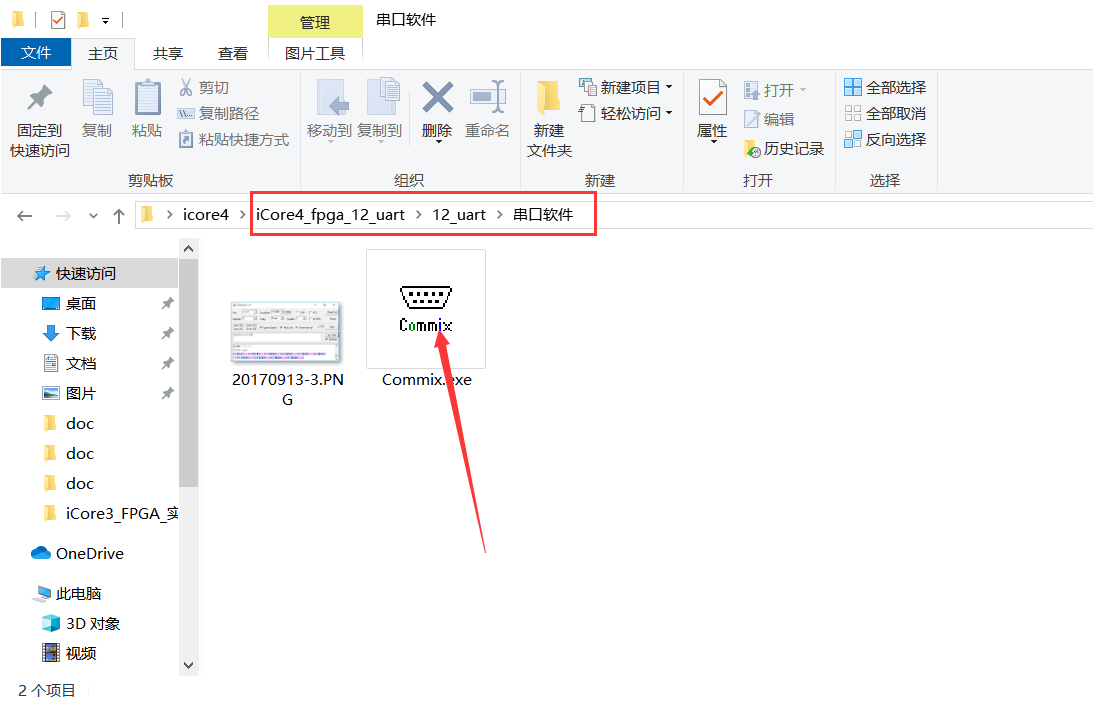
Task: Select 20170913-3.PNG image thumbnail
Action: 287,333
